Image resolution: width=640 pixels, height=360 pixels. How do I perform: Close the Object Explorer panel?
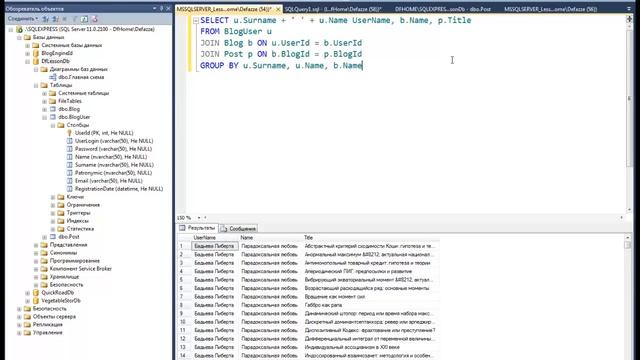168,8
